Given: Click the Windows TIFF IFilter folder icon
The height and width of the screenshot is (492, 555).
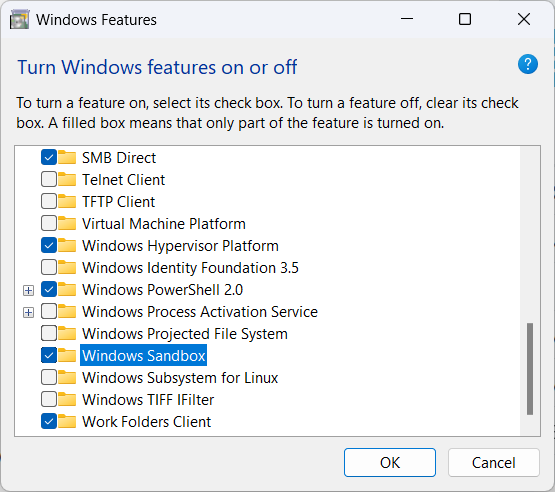Looking at the screenshot, I should pyautogui.click(x=67, y=399).
